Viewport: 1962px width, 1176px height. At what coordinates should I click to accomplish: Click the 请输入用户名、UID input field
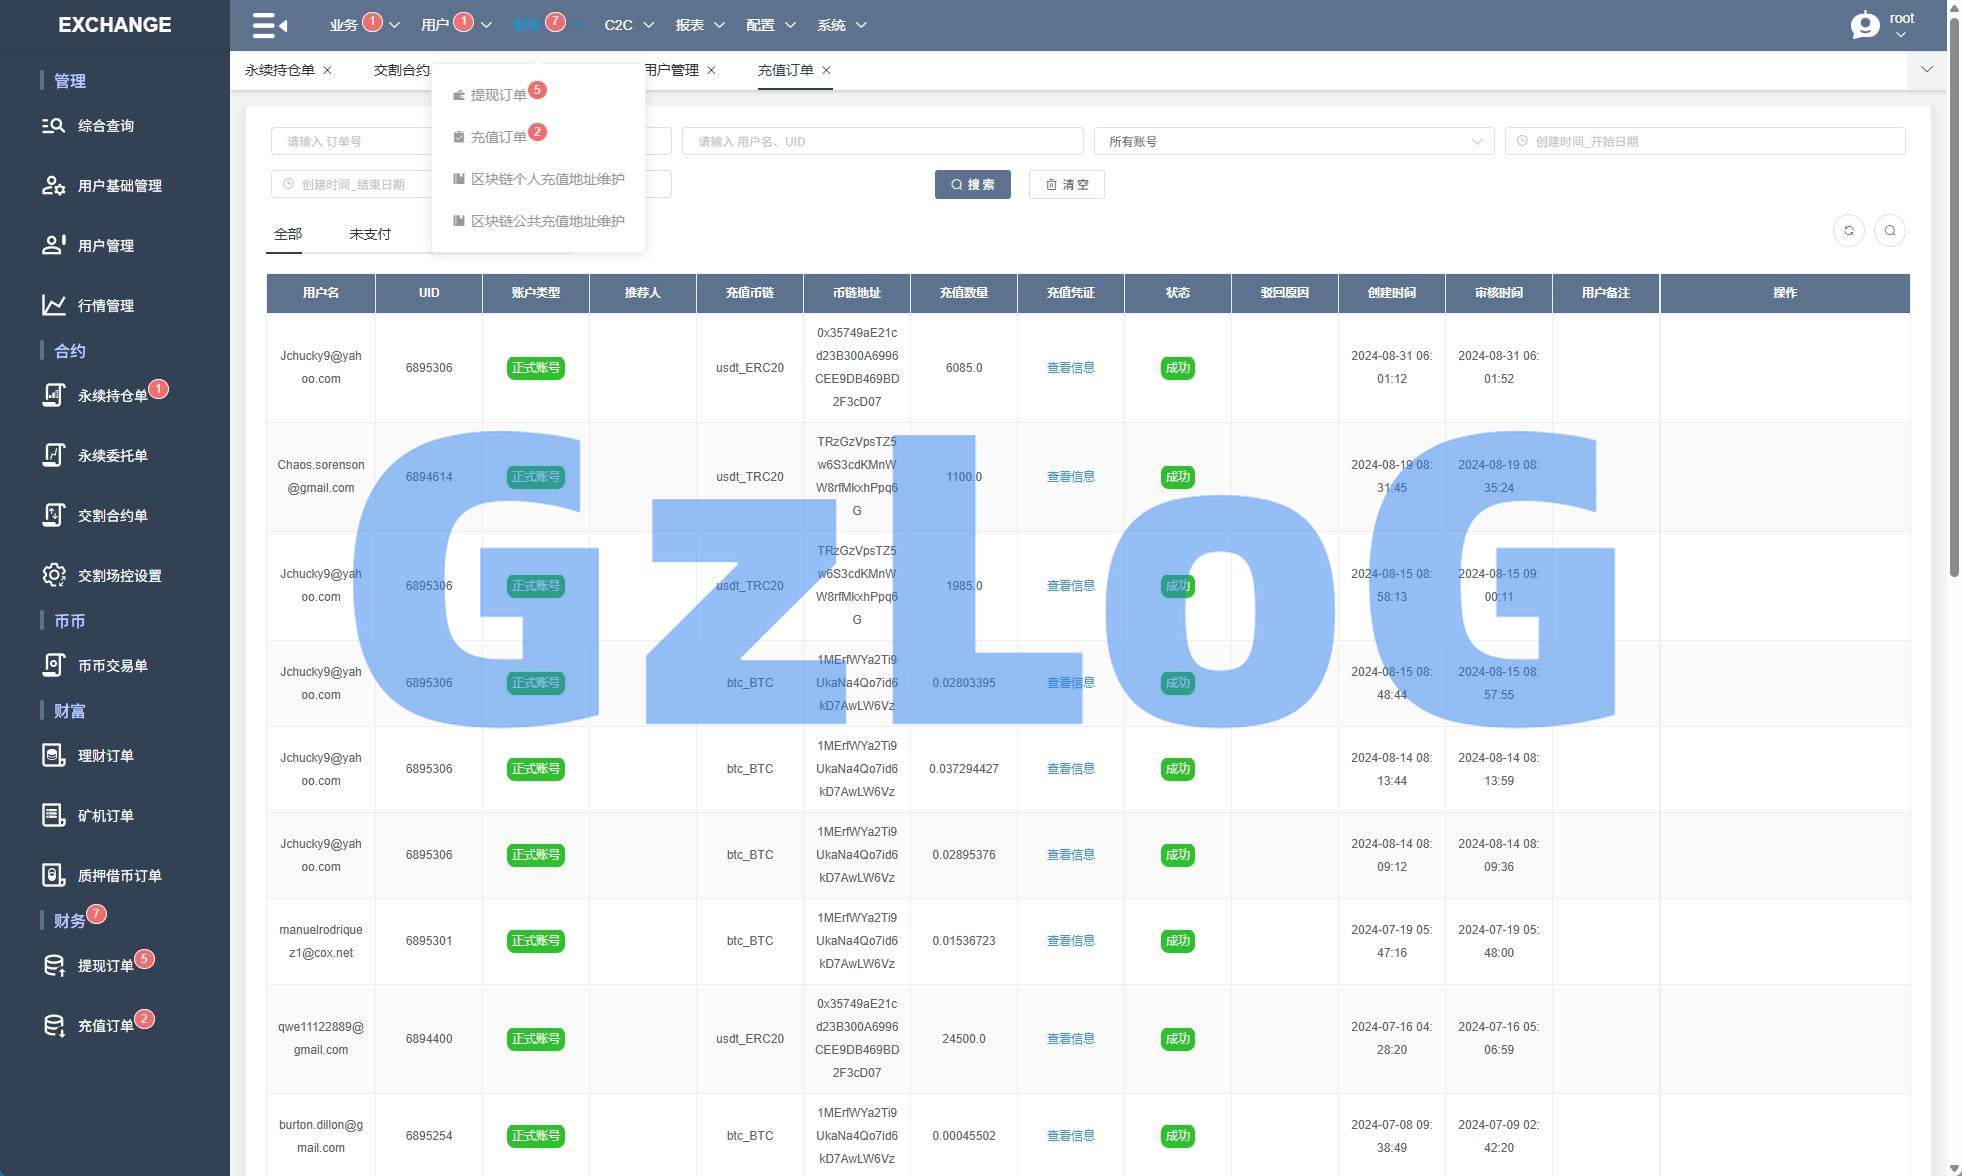(883, 142)
